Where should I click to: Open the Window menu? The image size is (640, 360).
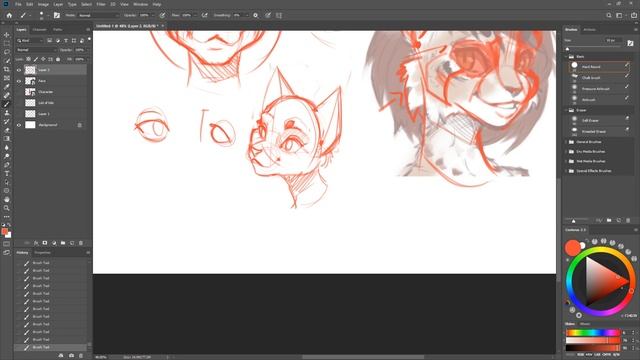coord(140,4)
